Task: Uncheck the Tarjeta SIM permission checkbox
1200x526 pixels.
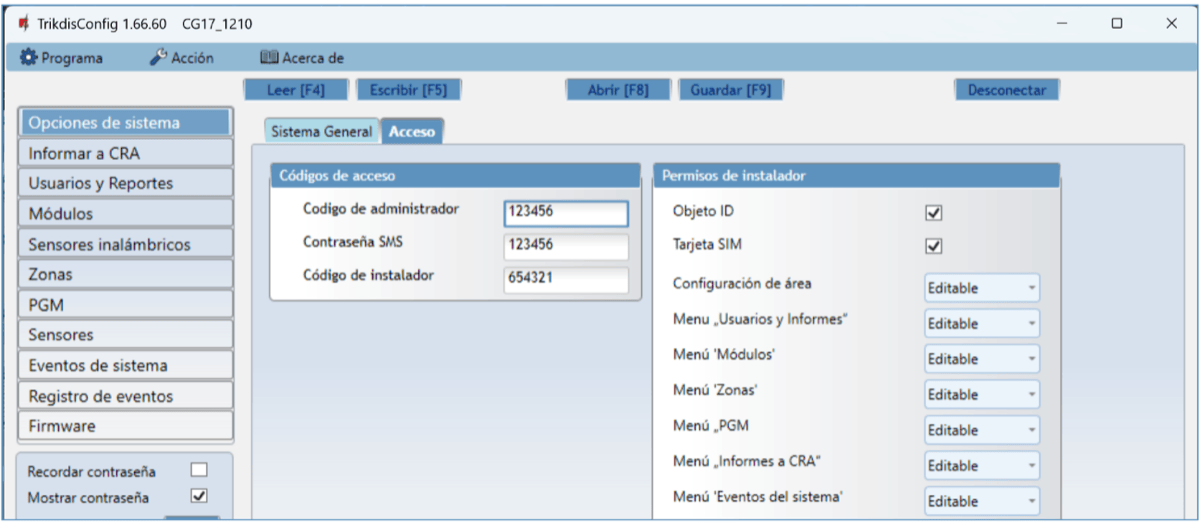Action: tap(934, 246)
